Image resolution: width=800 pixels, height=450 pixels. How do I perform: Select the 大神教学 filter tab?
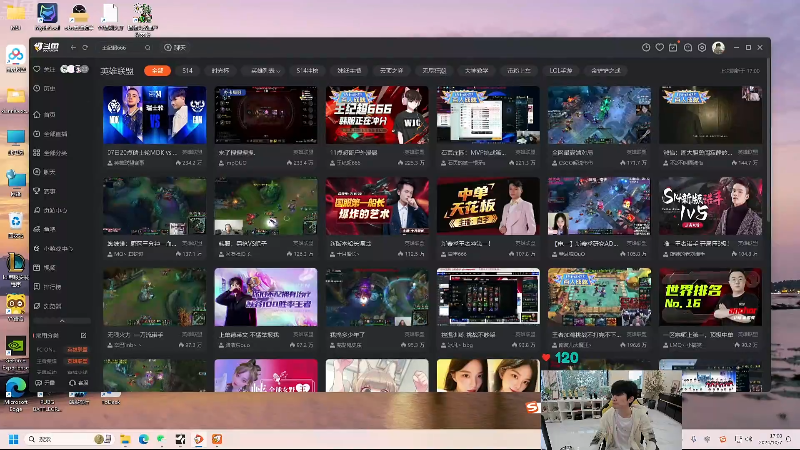[x=477, y=71]
